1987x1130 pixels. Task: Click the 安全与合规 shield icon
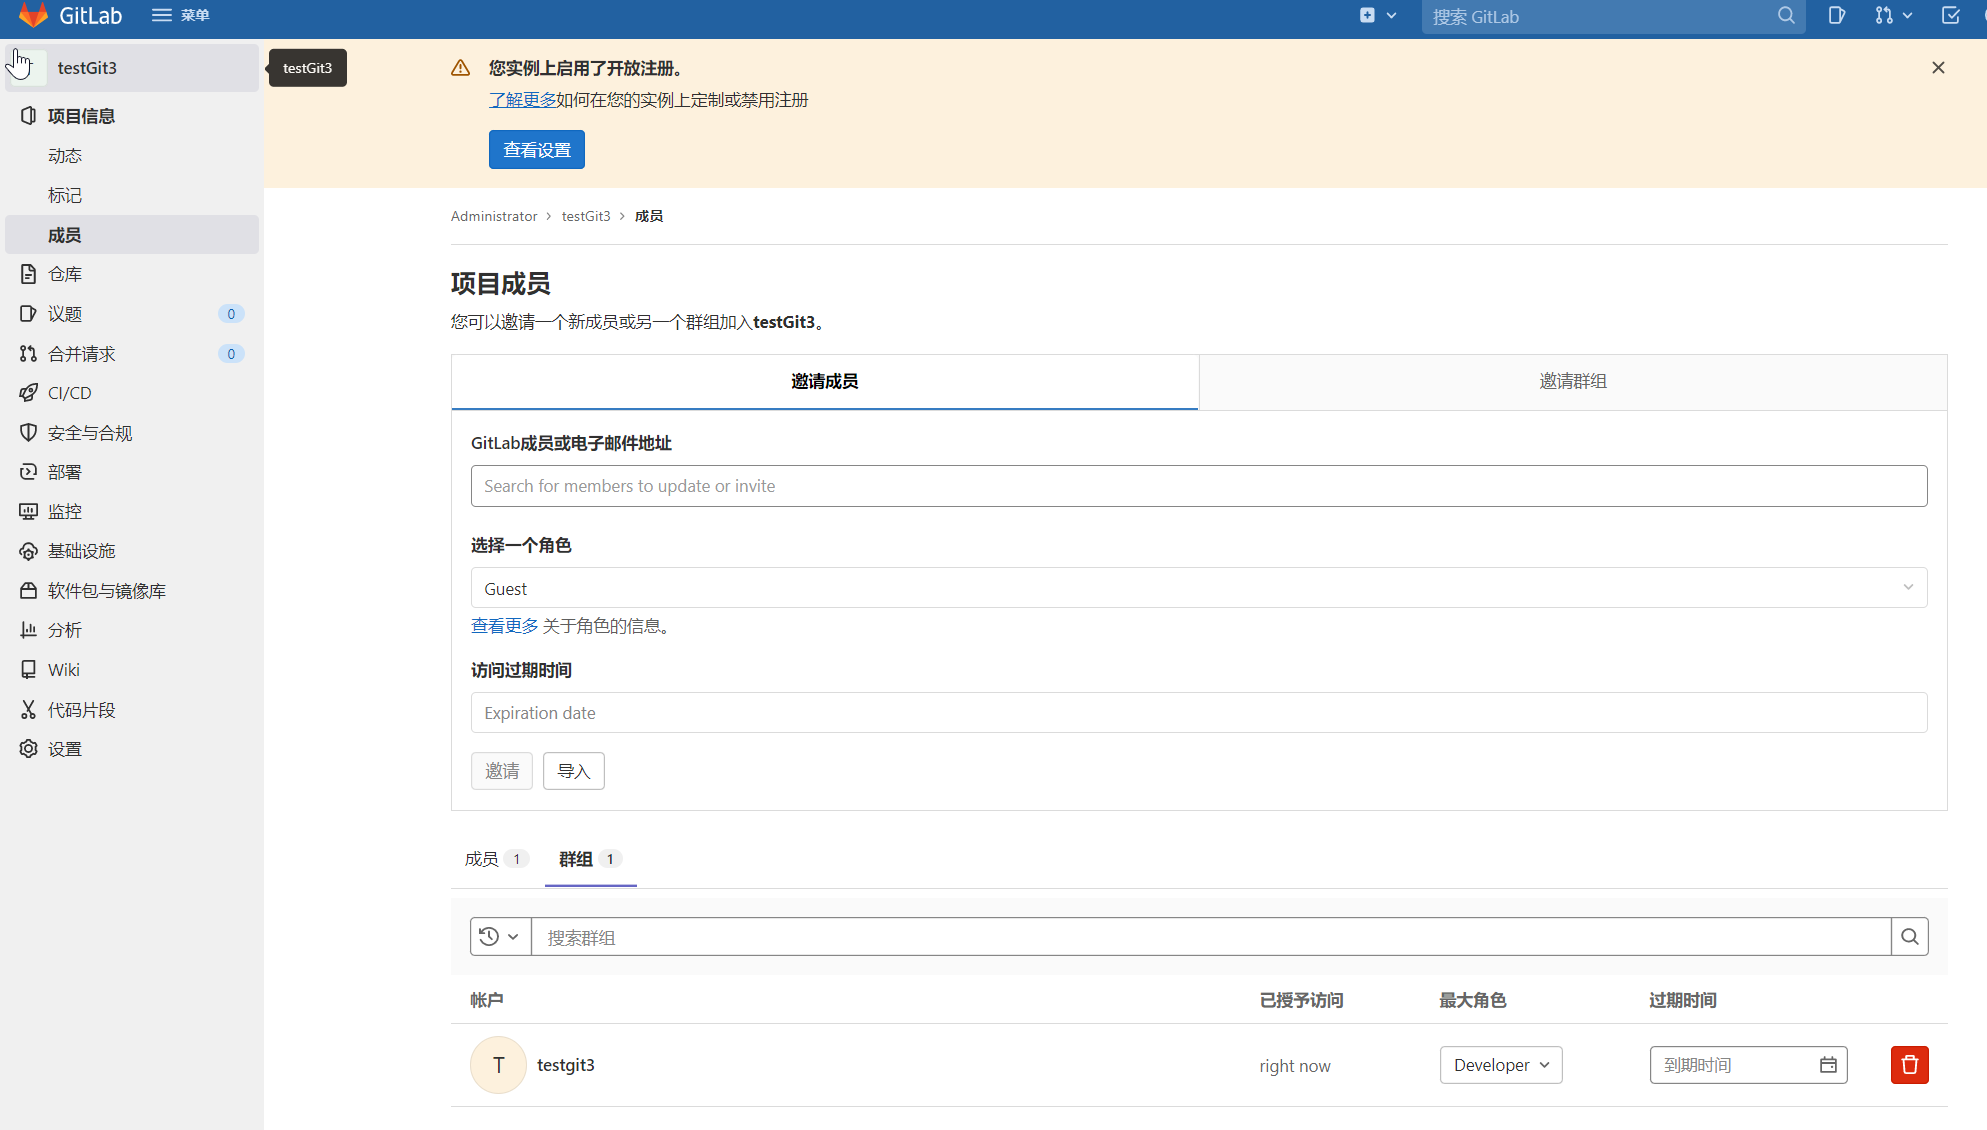pyautogui.click(x=28, y=433)
